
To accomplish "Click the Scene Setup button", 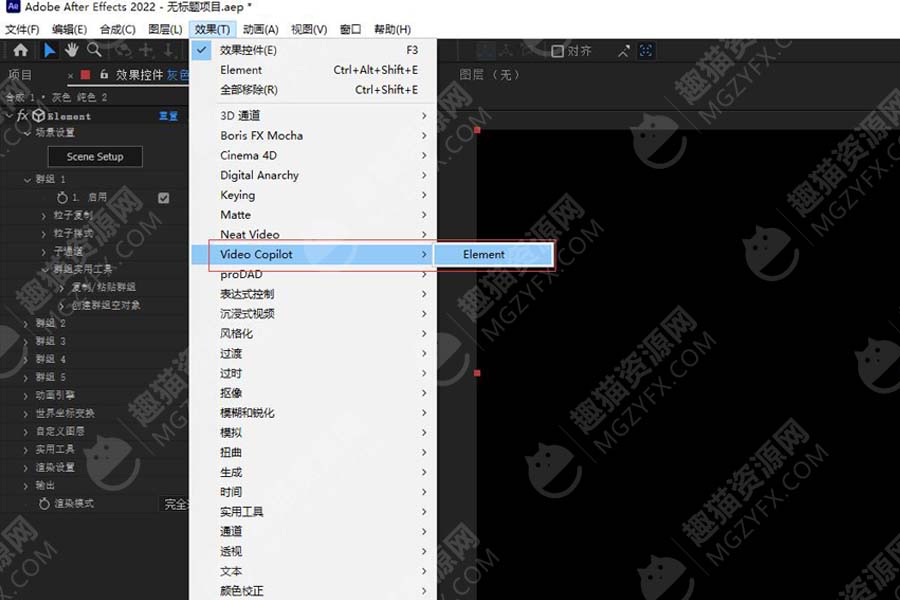I will (95, 157).
